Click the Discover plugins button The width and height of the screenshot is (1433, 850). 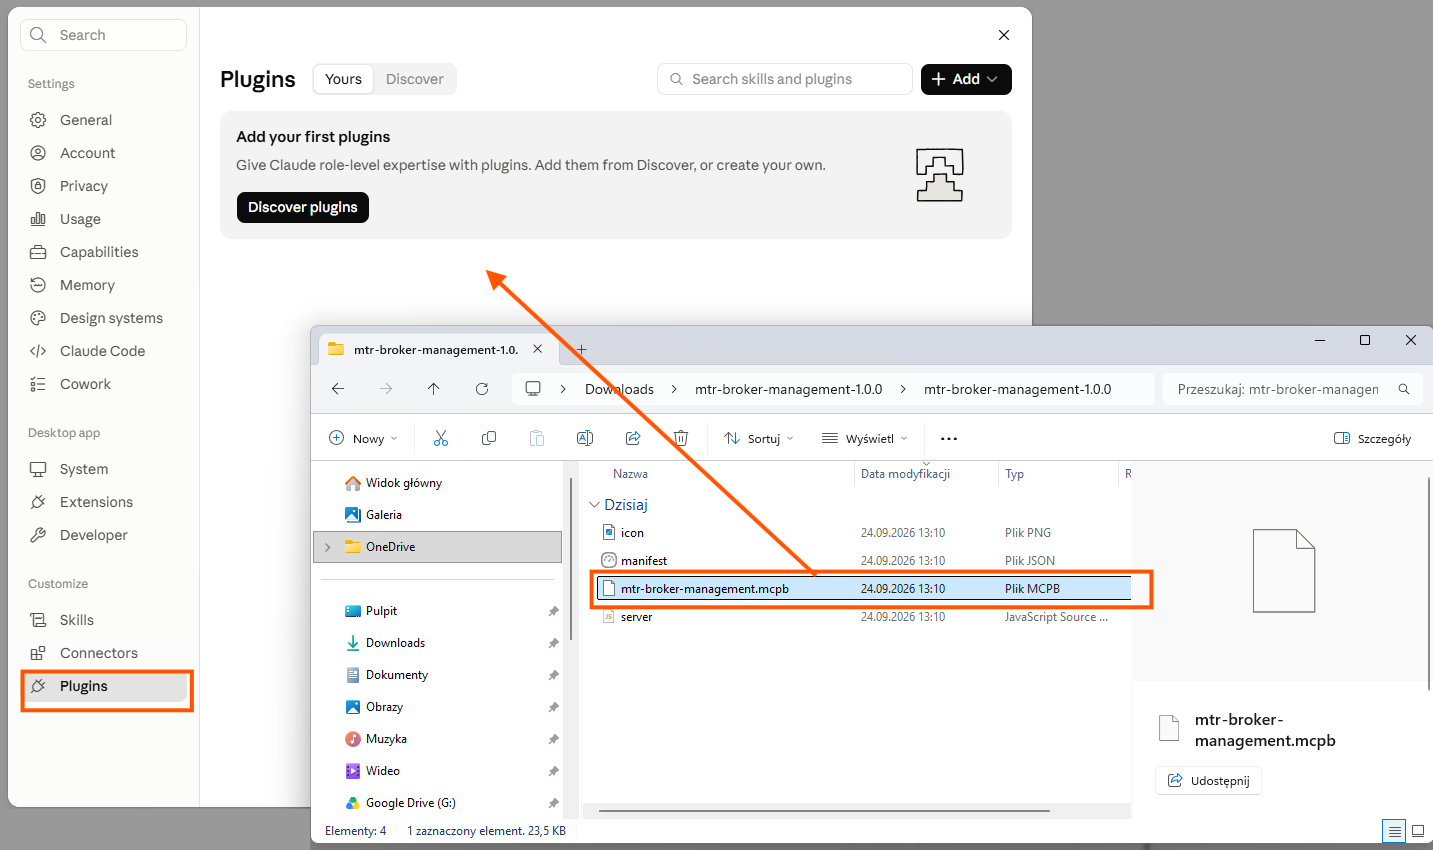pos(303,207)
